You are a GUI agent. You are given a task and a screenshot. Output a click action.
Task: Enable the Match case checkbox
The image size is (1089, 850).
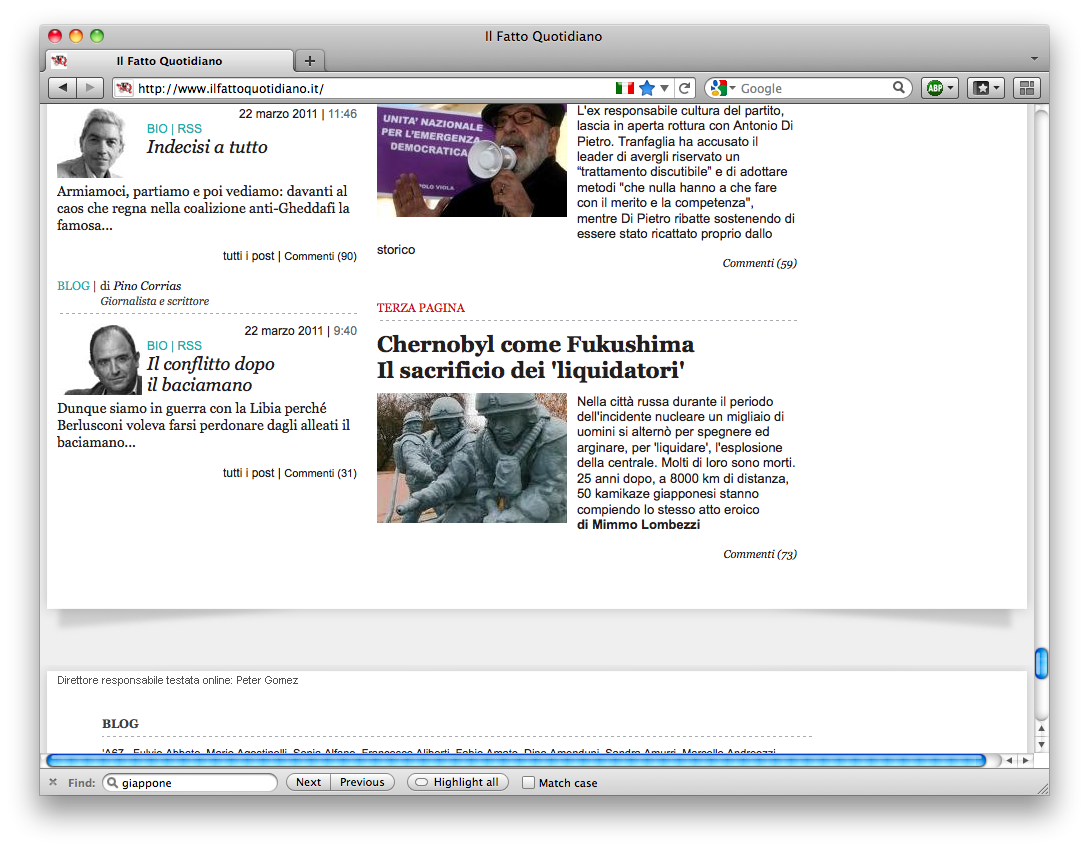coord(529,783)
